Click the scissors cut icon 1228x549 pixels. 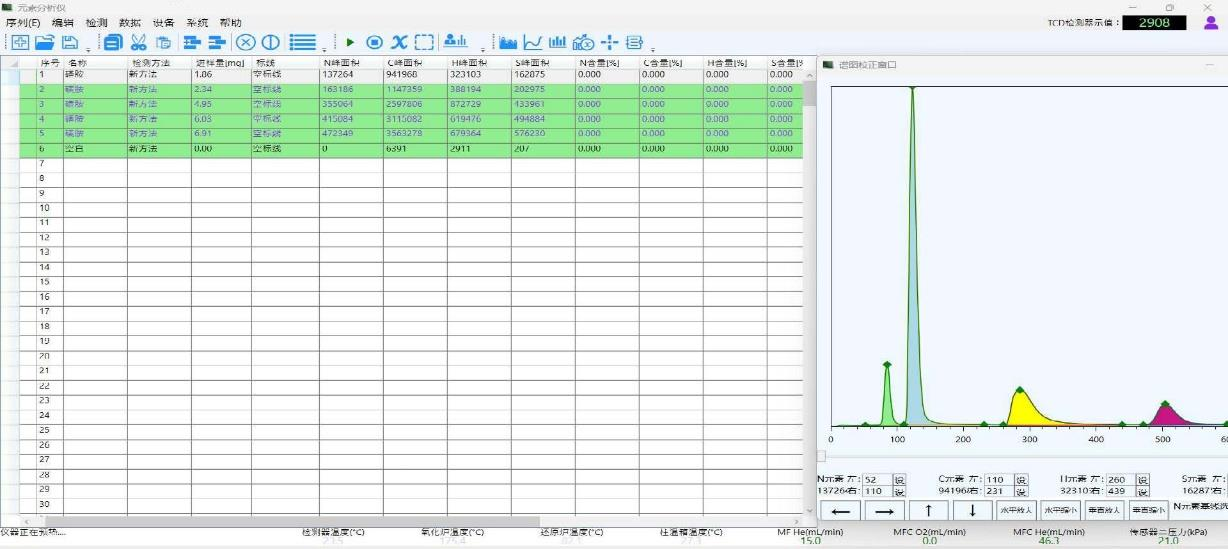138,42
